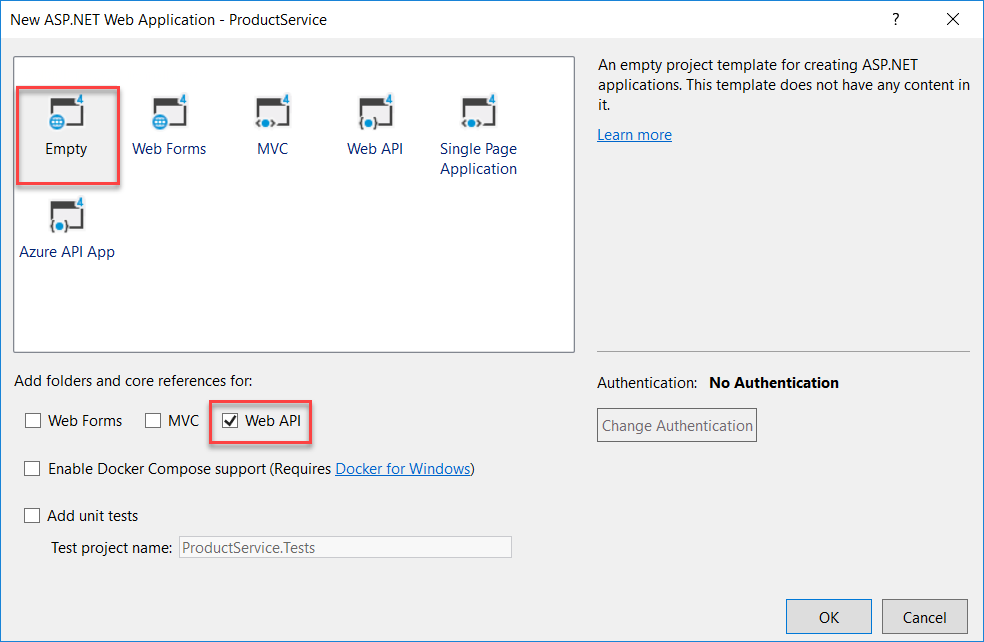Select the Azure API App template

66,228
